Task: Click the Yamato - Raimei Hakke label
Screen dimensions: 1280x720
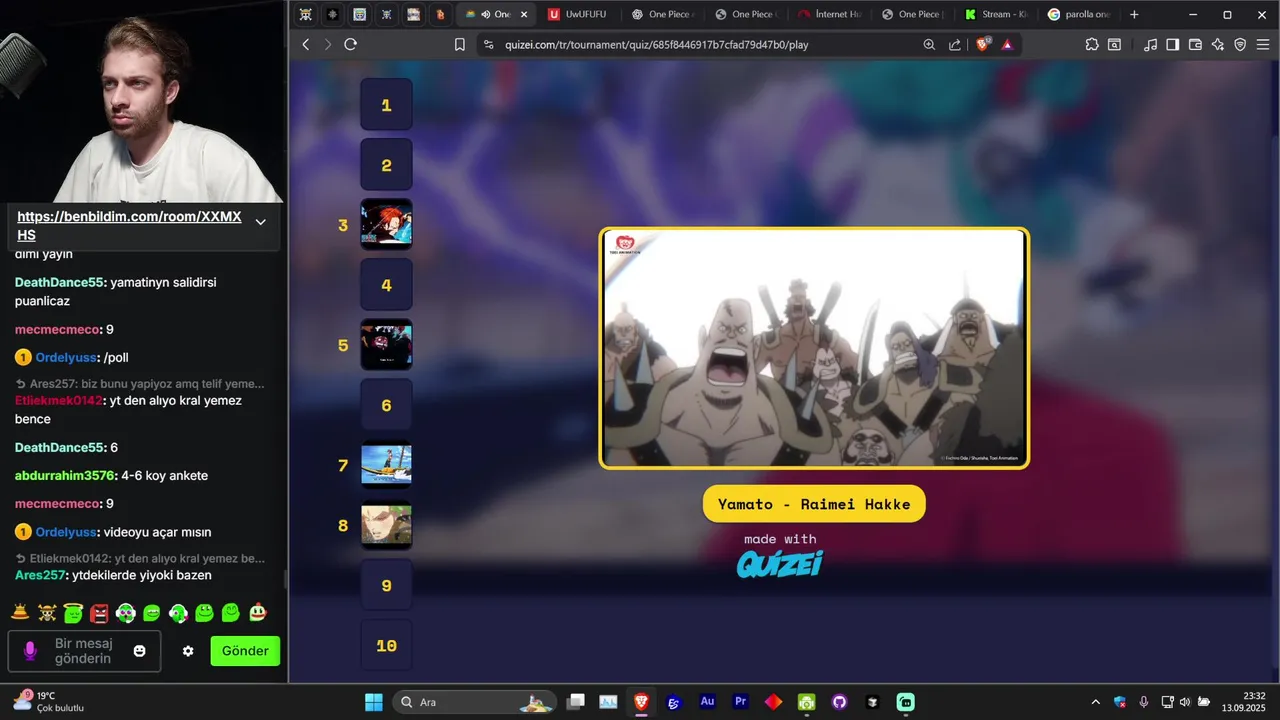Action: 814,504
